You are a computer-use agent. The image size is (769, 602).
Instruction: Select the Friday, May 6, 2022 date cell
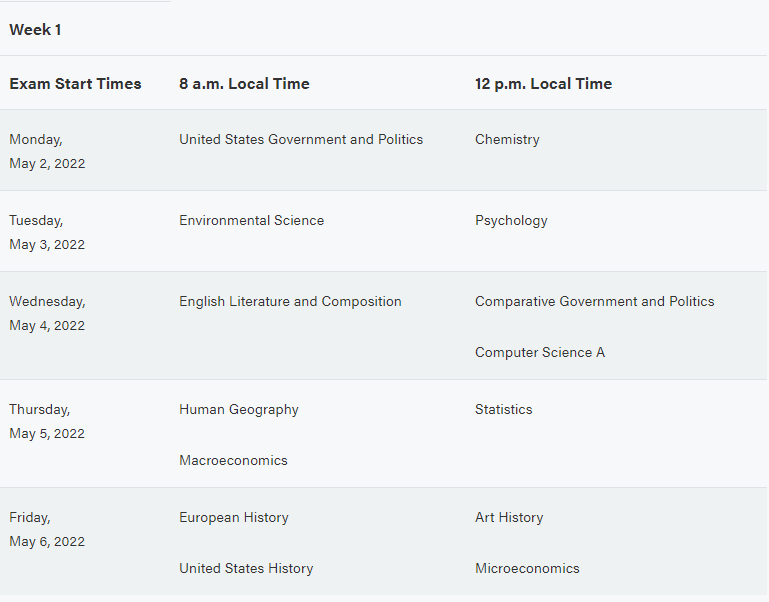click(47, 529)
